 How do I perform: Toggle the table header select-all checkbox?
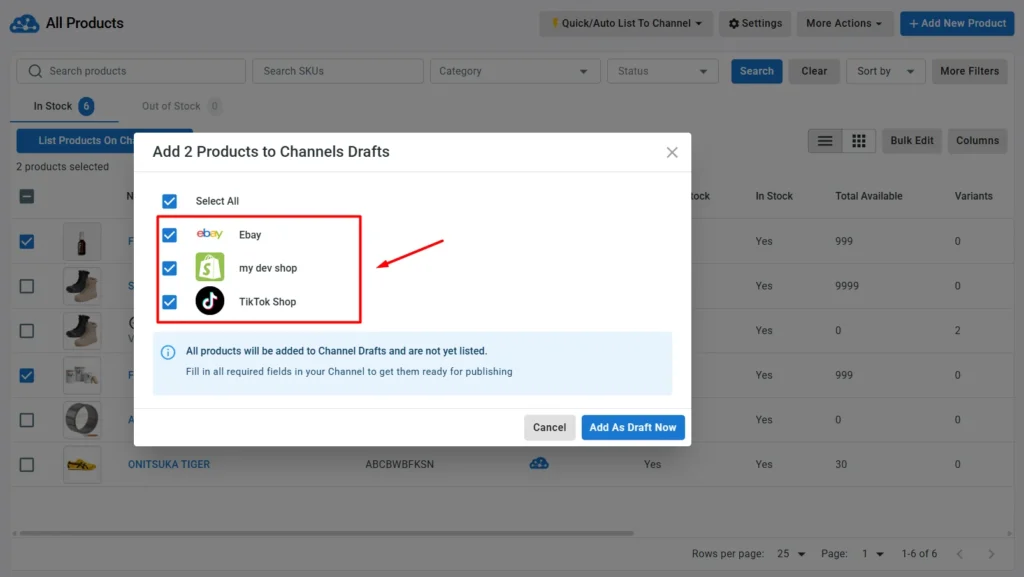(27, 196)
